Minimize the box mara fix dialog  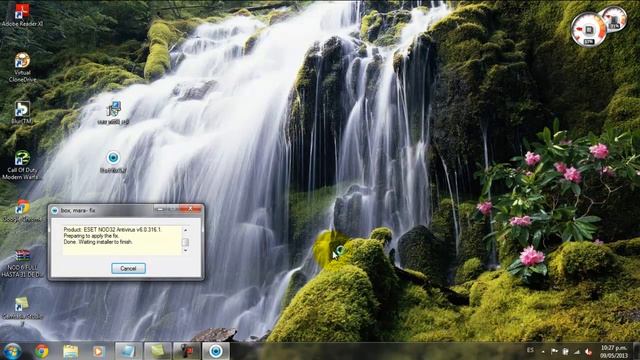click(x=160, y=209)
